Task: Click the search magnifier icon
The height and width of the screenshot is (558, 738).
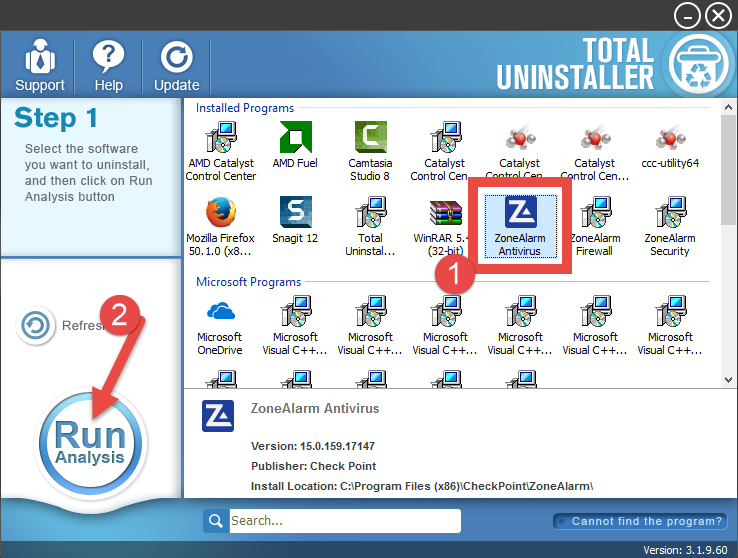Action: click(216, 521)
